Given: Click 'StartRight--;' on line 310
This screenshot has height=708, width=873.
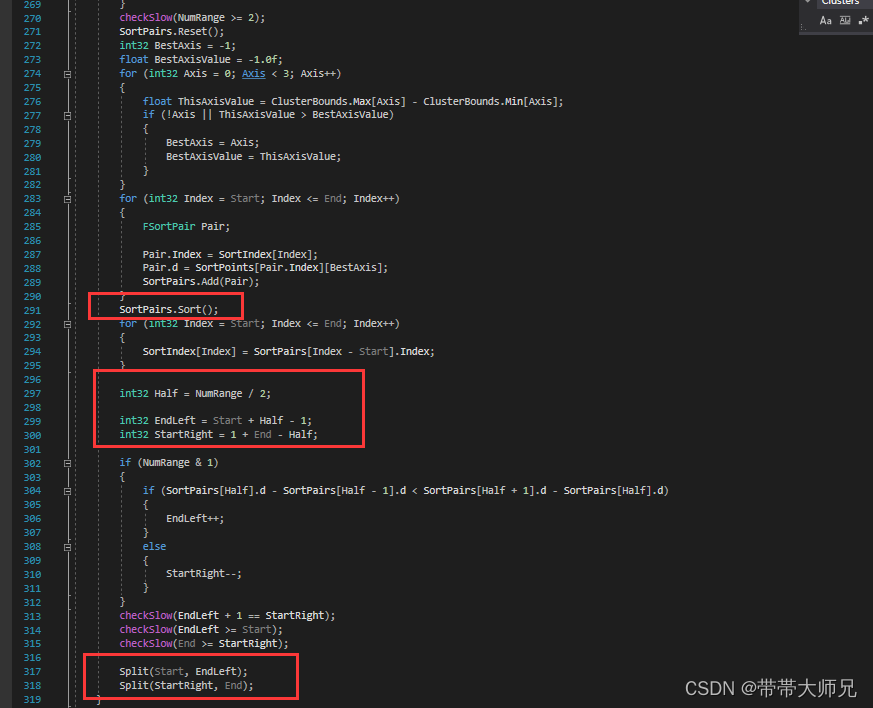Looking at the screenshot, I should [x=204, y=573].
